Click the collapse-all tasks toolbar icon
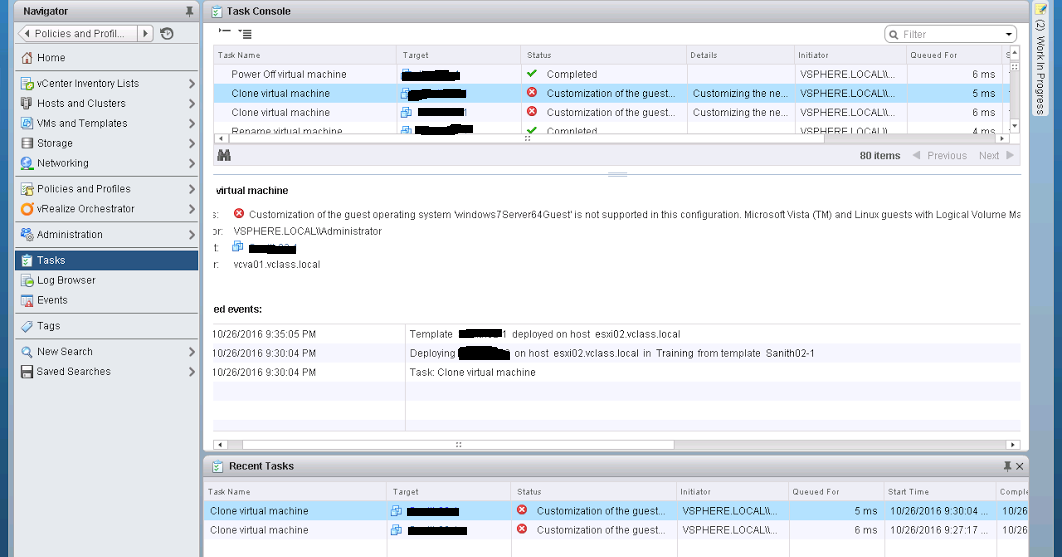1062x557 pixels. pos(225,33)
